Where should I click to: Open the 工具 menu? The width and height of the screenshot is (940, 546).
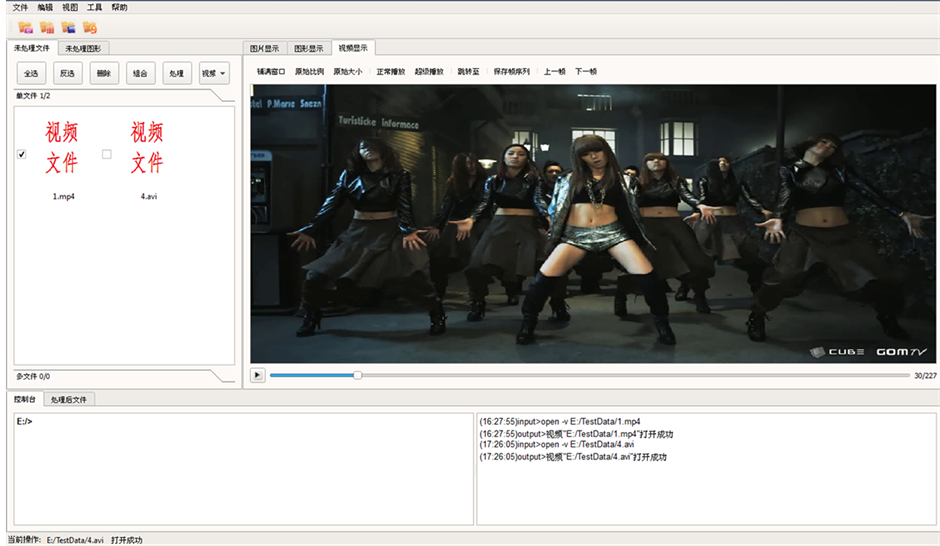pyautogui.click(x=95, y=7)
